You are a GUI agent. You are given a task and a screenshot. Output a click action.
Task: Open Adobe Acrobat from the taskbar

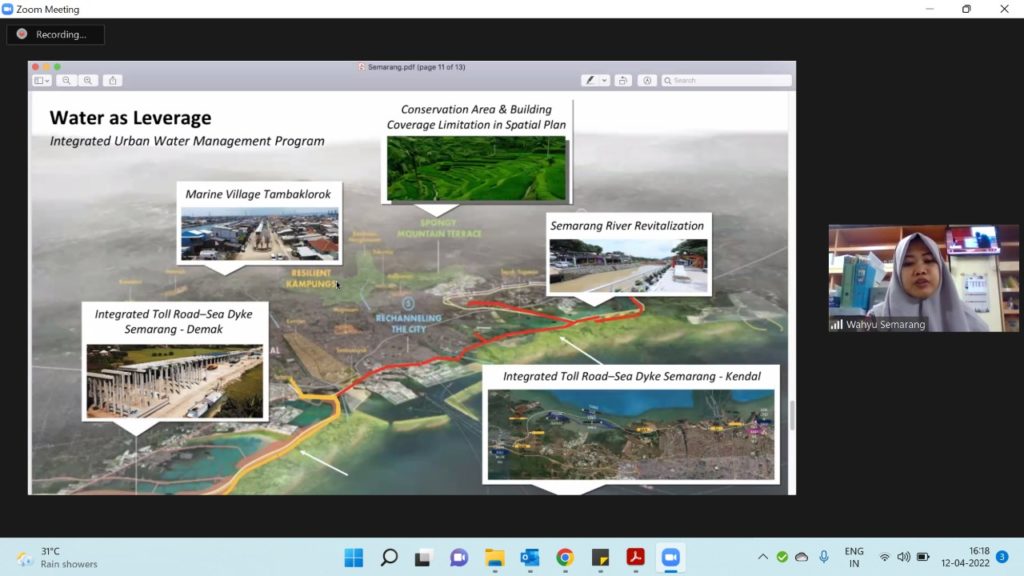point(635,557)
